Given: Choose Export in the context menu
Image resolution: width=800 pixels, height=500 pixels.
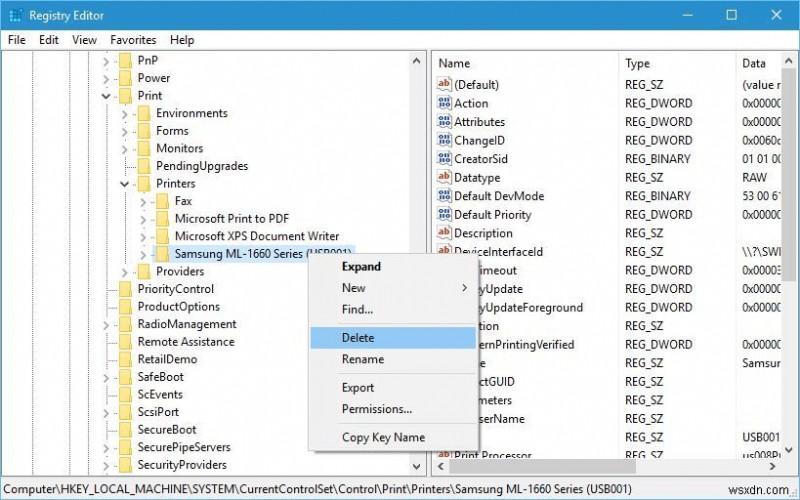Looking at the screenshot, I should tap(393, 388).
